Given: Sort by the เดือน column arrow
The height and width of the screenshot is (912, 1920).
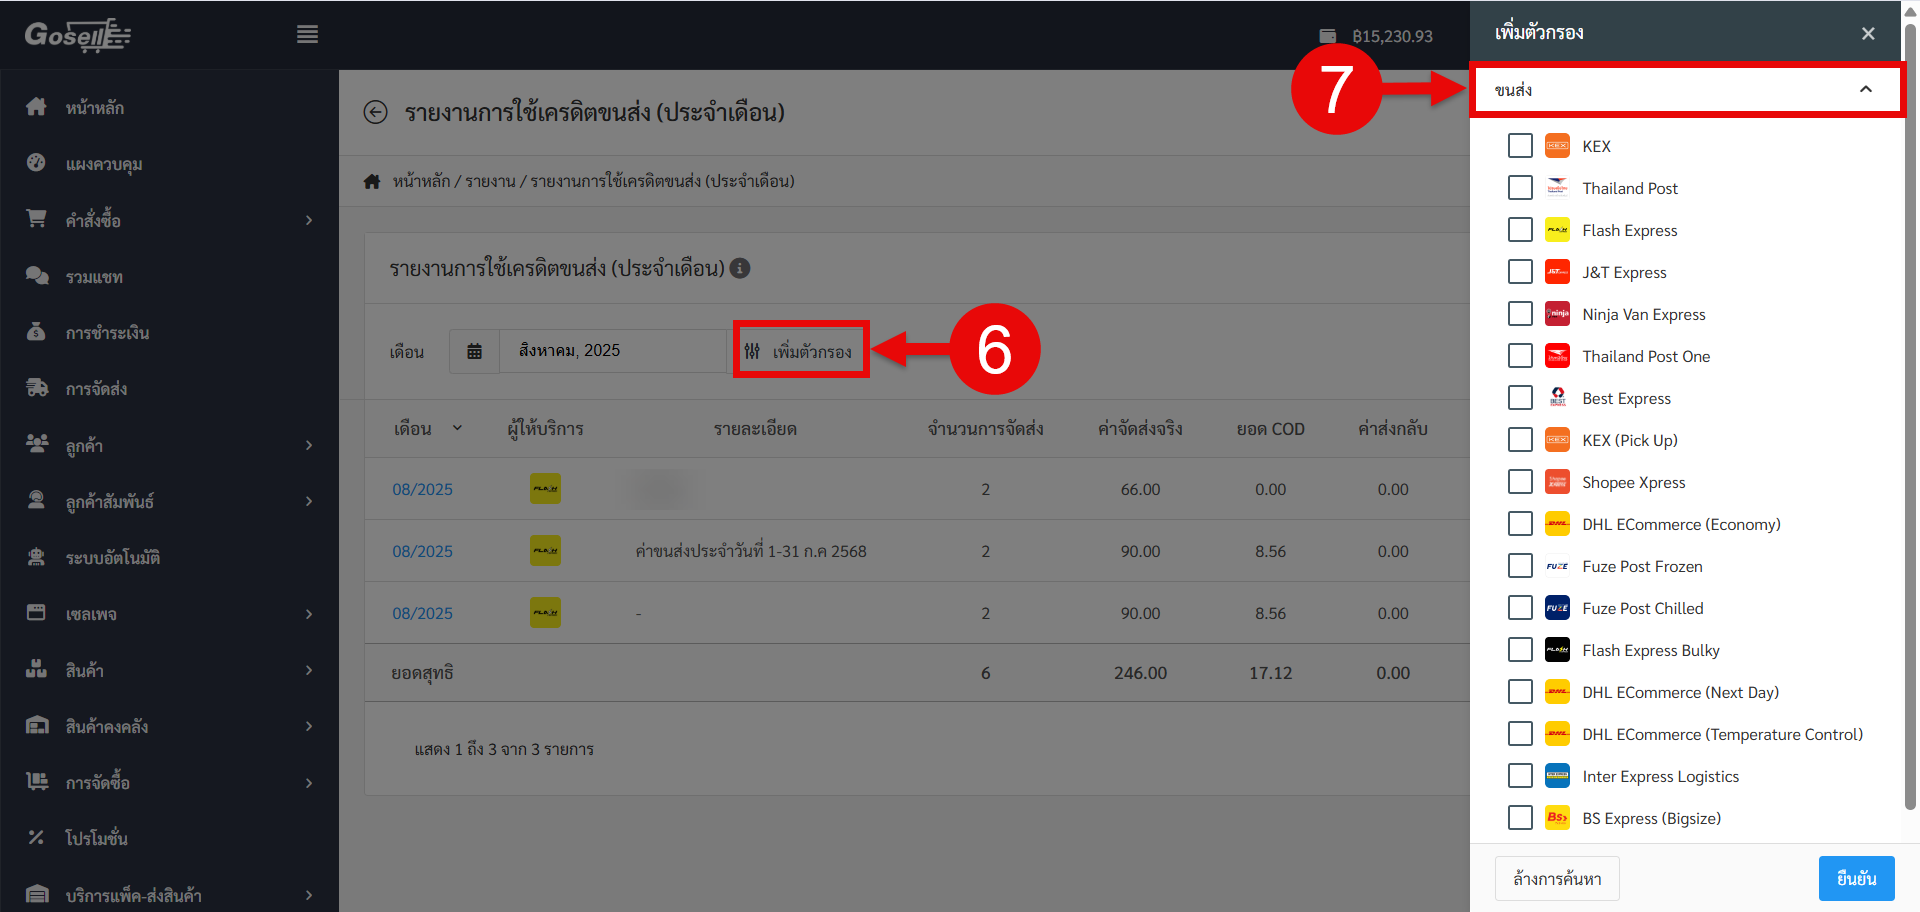Looking at the screenshot, I should pos(457,428).
